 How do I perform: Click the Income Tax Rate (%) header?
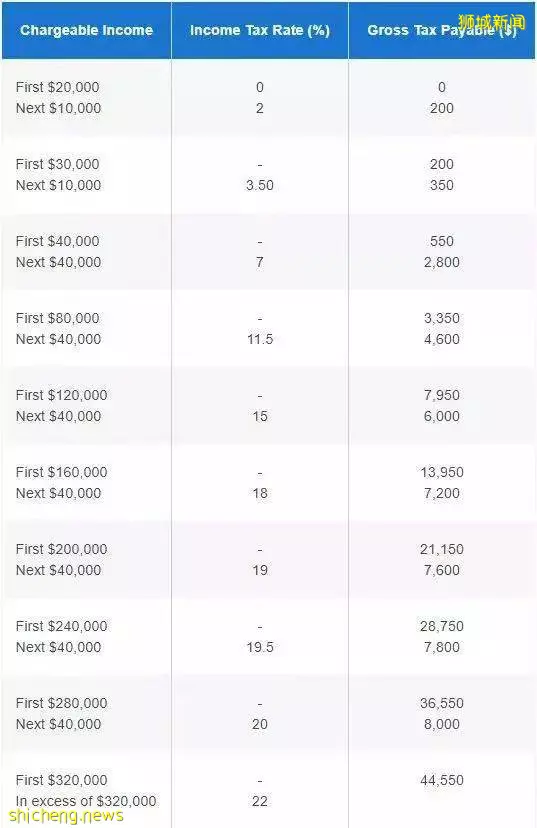(260, 30)
